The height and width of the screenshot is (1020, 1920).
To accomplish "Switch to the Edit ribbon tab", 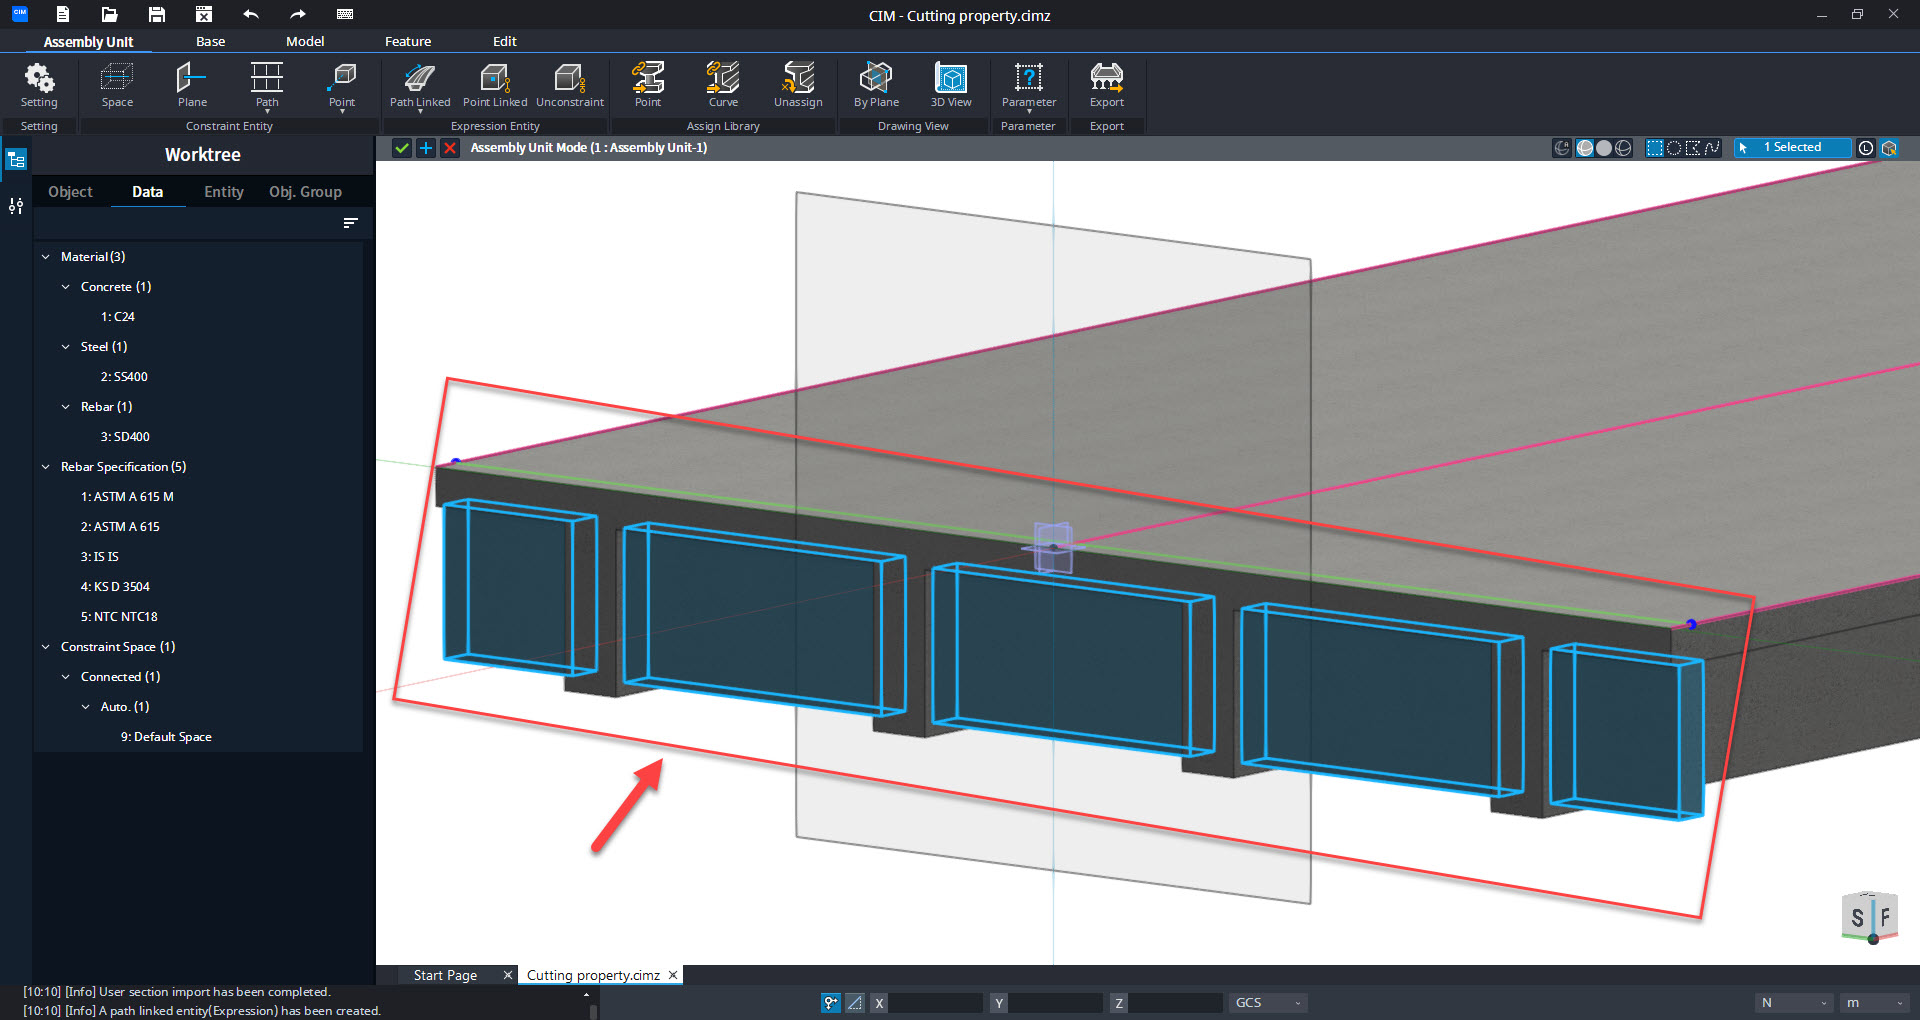I will click(x=505, y=42).
